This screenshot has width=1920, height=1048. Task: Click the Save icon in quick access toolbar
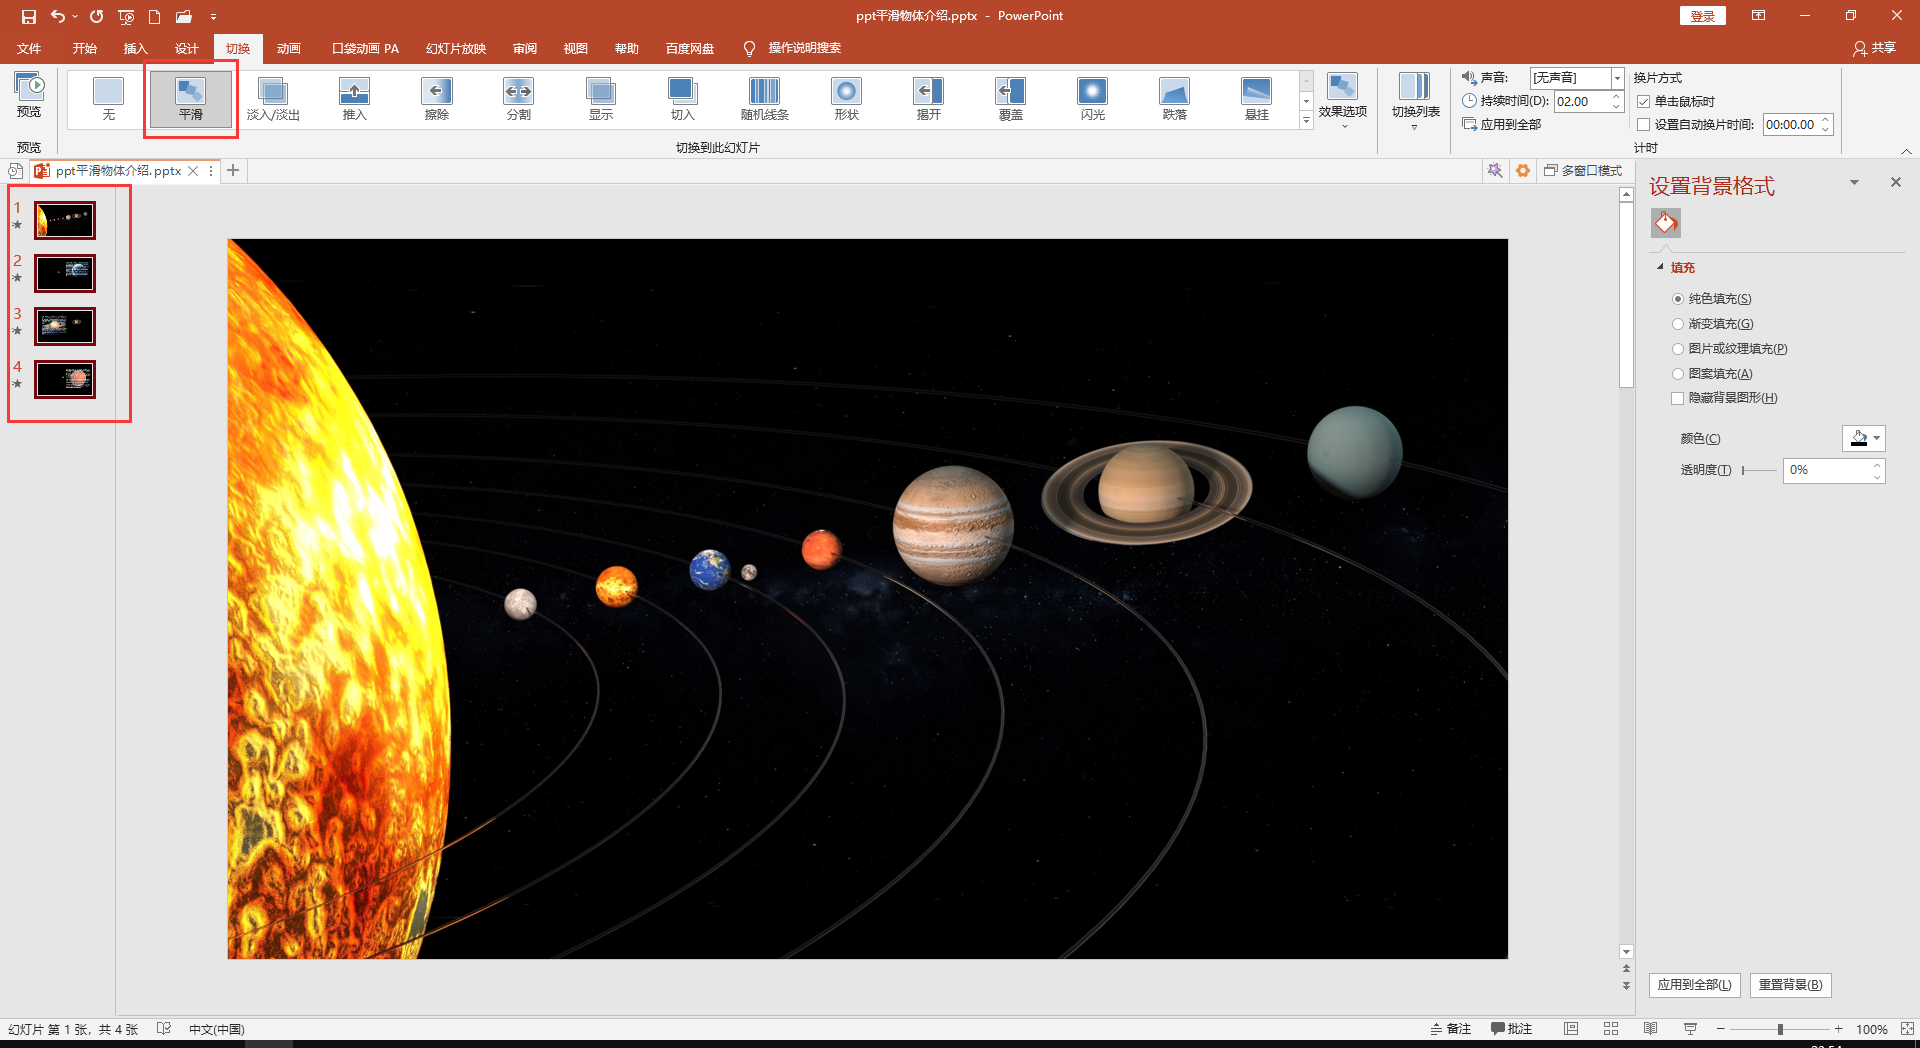(28, 16)
